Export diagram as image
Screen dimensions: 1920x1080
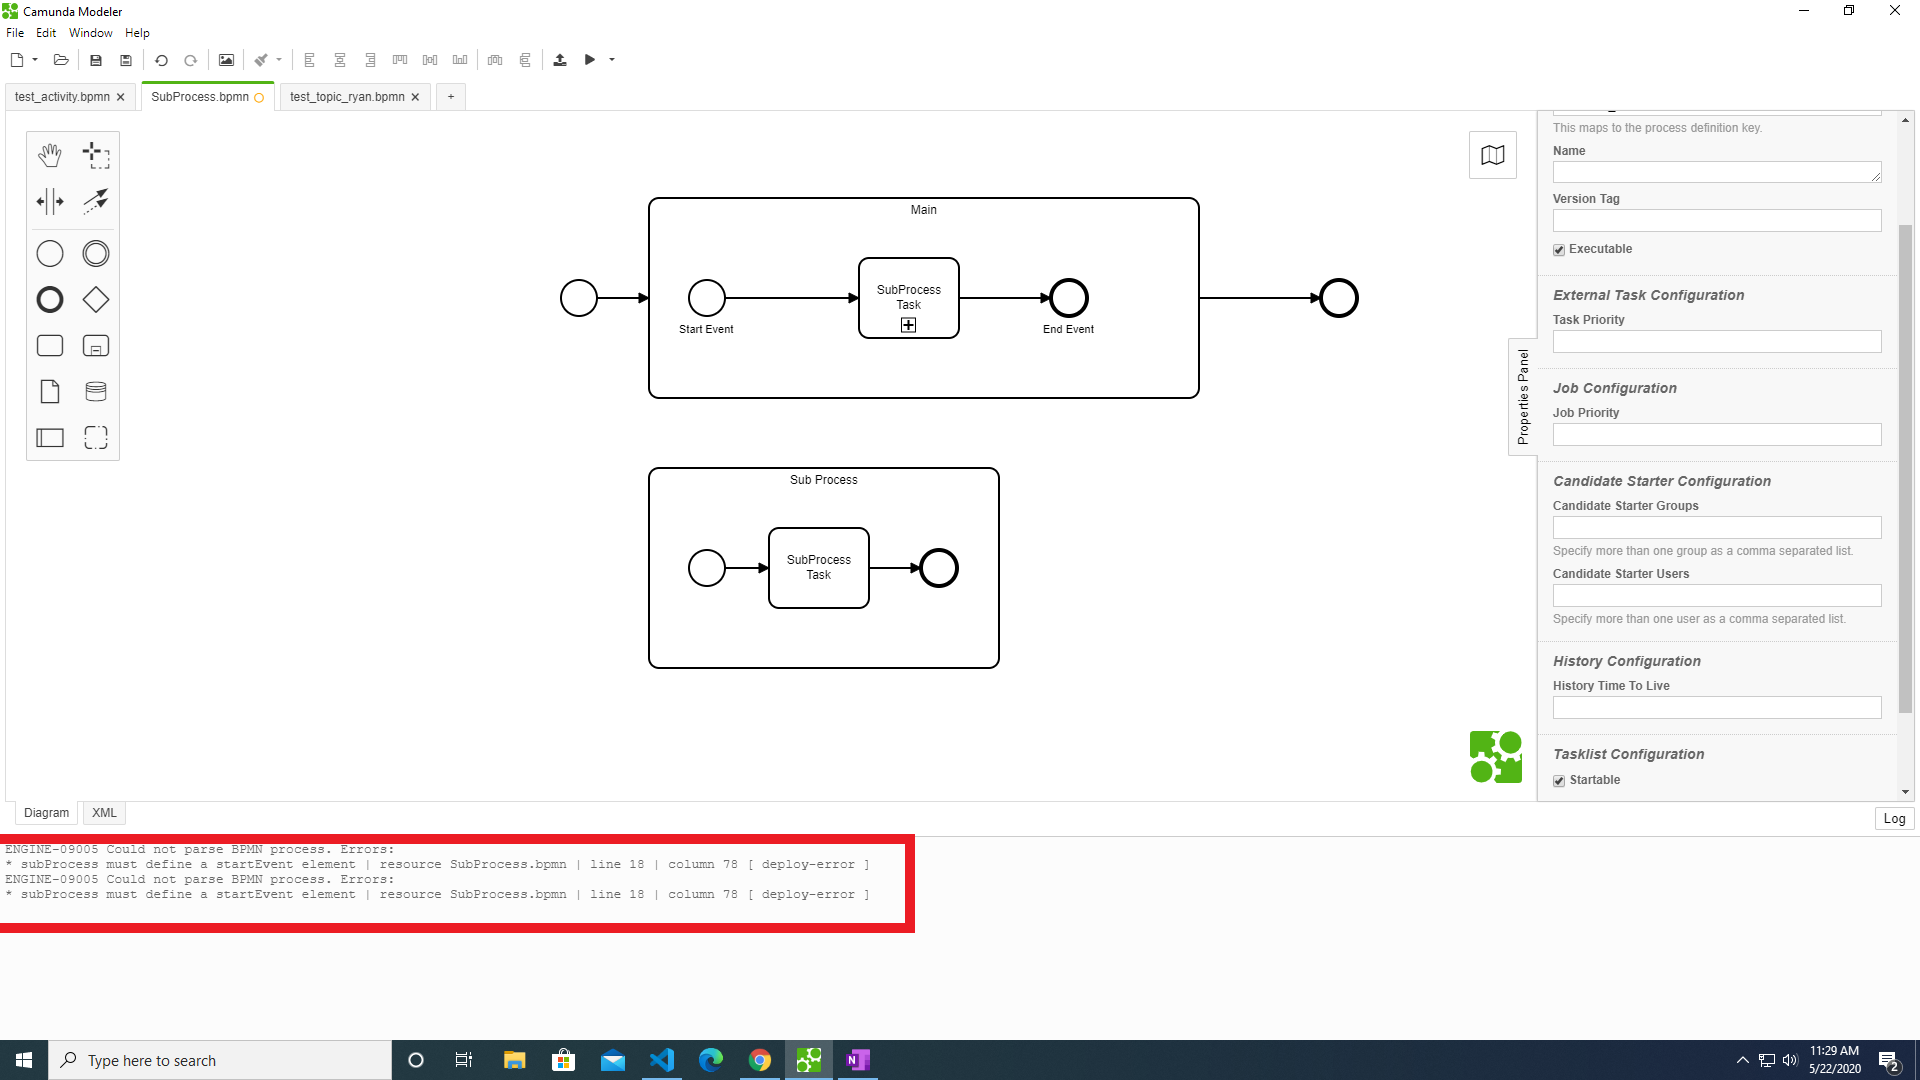tap(226, 60)
